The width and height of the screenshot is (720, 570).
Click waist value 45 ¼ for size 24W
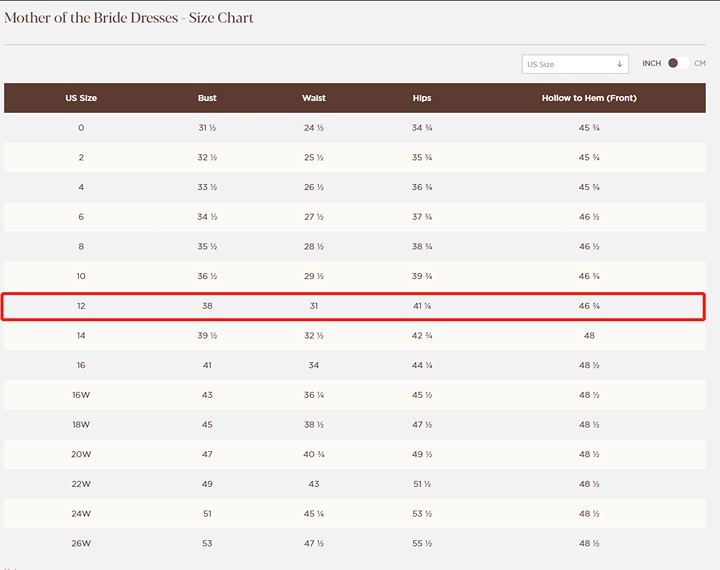[x=314, y=514]
